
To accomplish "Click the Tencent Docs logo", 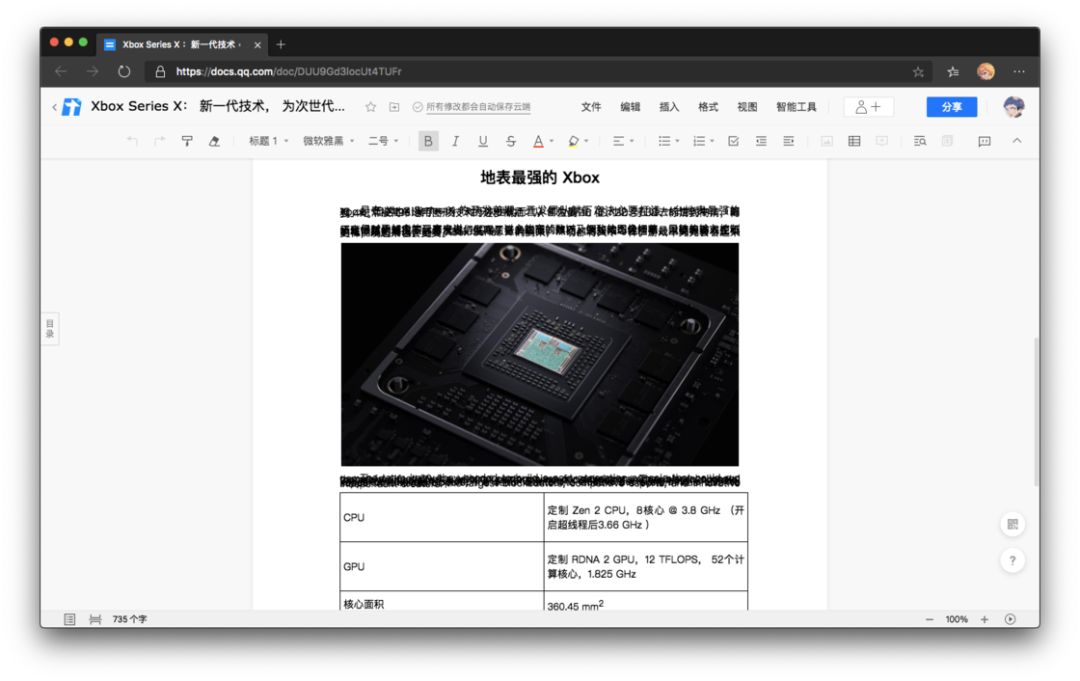I will tap(72, 107).
